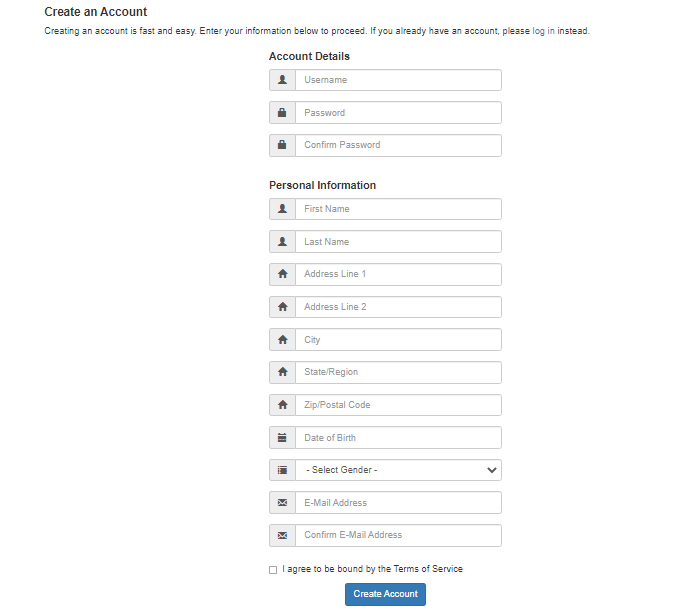This screenshot has width=693, height=613.
Task: Click the envelope icon beside E-Mail Address
Action: [x=282, y=503]
